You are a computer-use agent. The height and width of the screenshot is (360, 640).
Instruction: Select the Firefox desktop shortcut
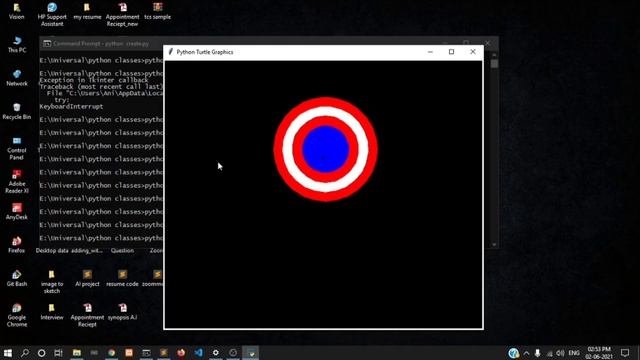pyautogui.click(x=17, y=245)
